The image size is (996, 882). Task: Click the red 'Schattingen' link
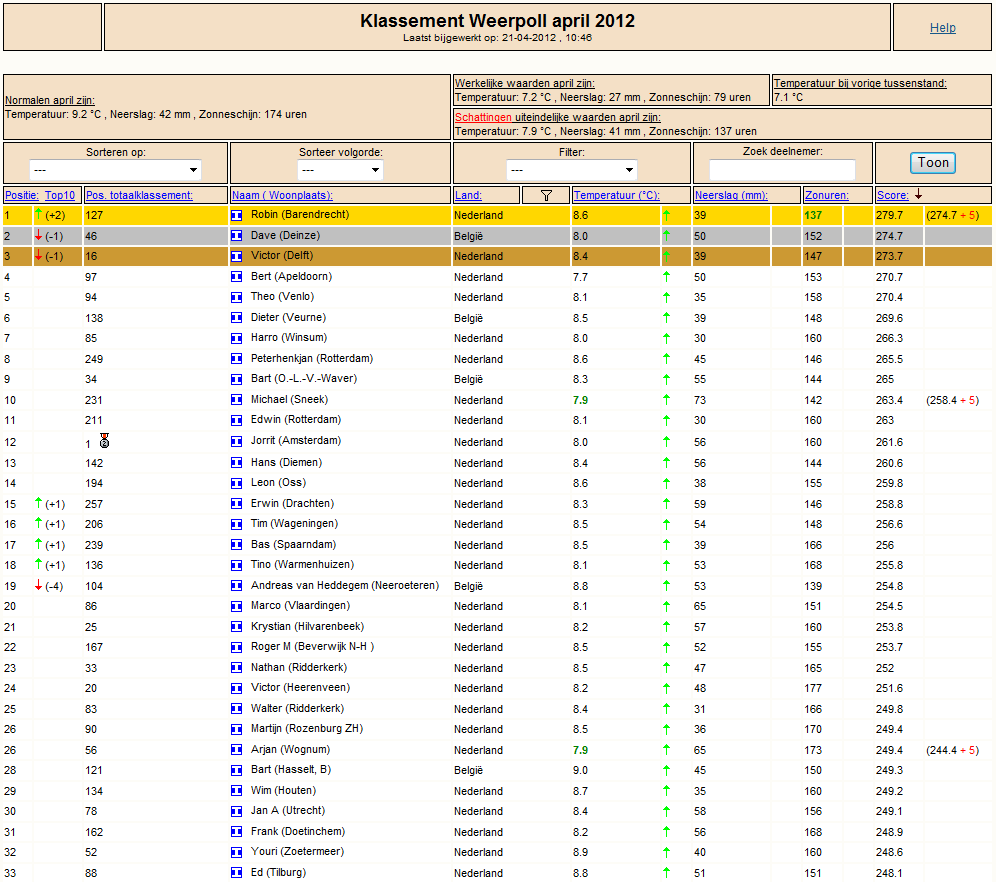pos(483,117)
